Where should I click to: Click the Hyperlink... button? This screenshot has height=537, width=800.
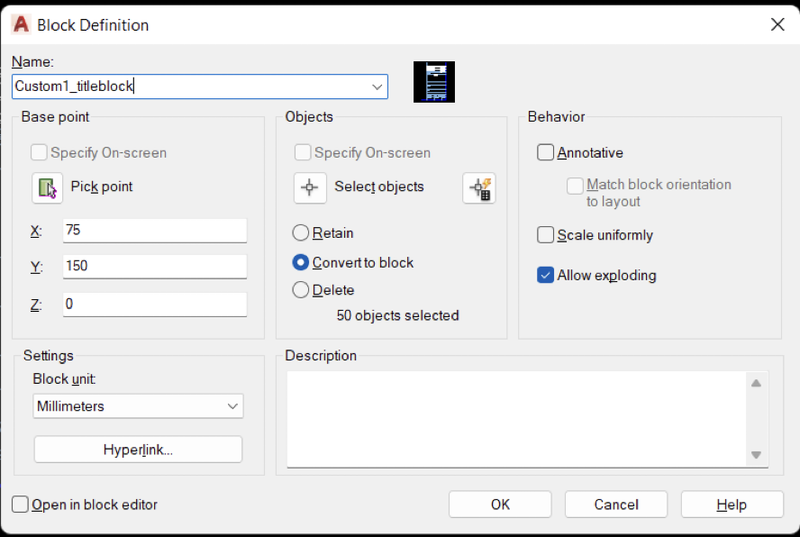[138, 449]
